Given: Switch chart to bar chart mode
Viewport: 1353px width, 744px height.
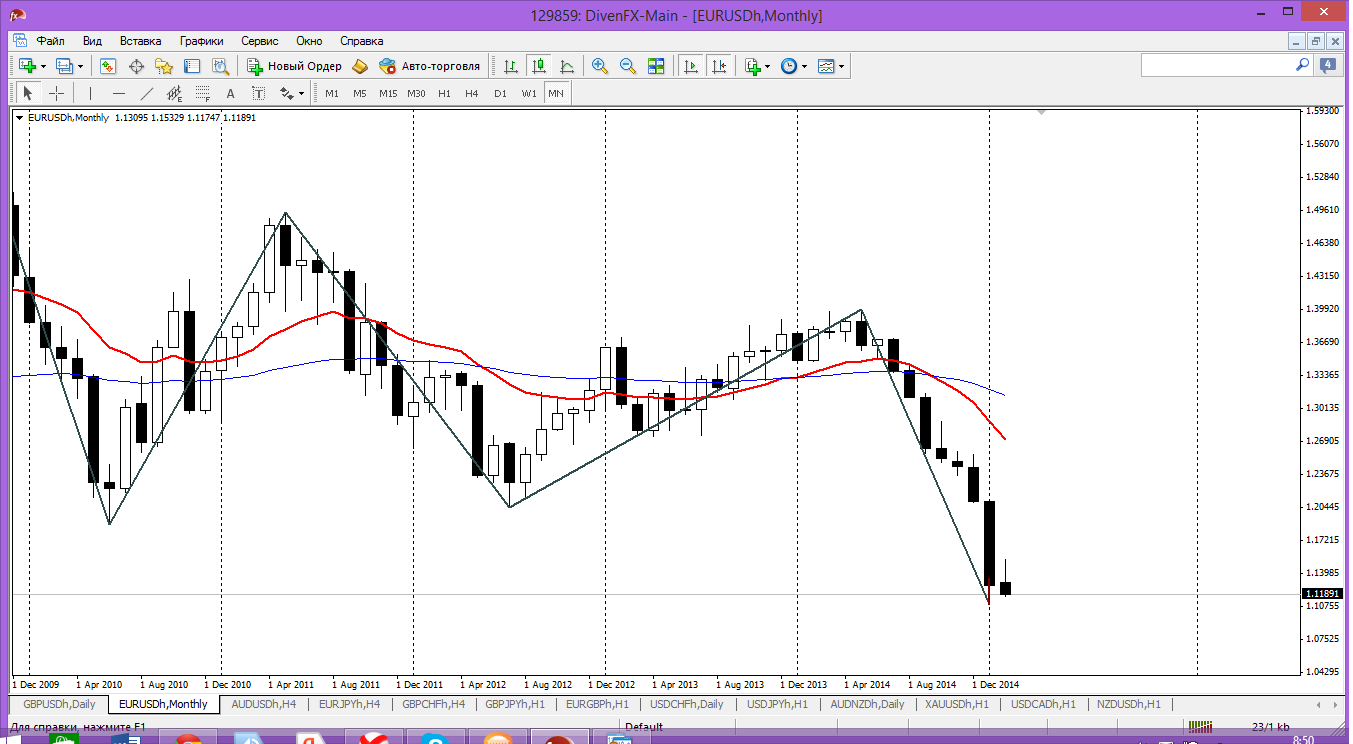Looking at the screenshot, I should [511, 66].
